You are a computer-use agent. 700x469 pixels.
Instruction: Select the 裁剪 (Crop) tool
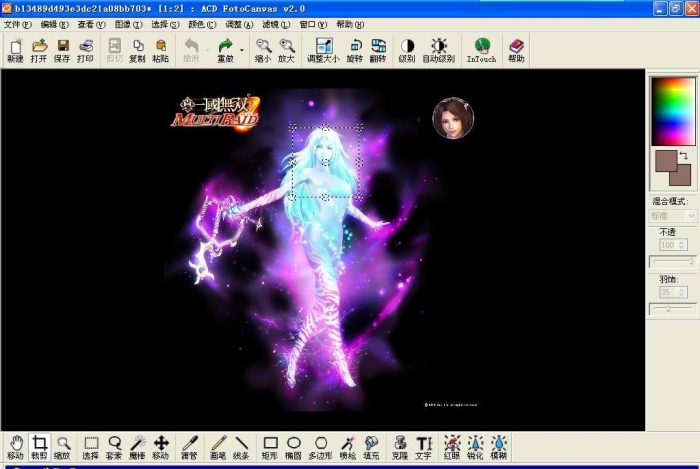click(39, 448)
